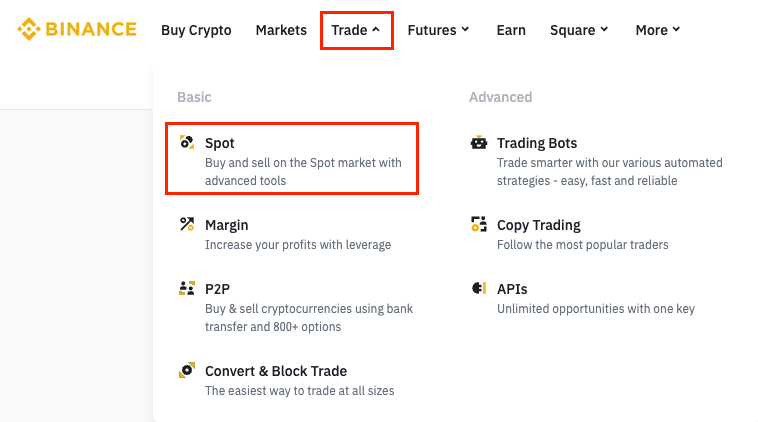Viewport: 758px width, 422px height.
Task: Expand the Futures dropdown
Action: pos(439,30)
